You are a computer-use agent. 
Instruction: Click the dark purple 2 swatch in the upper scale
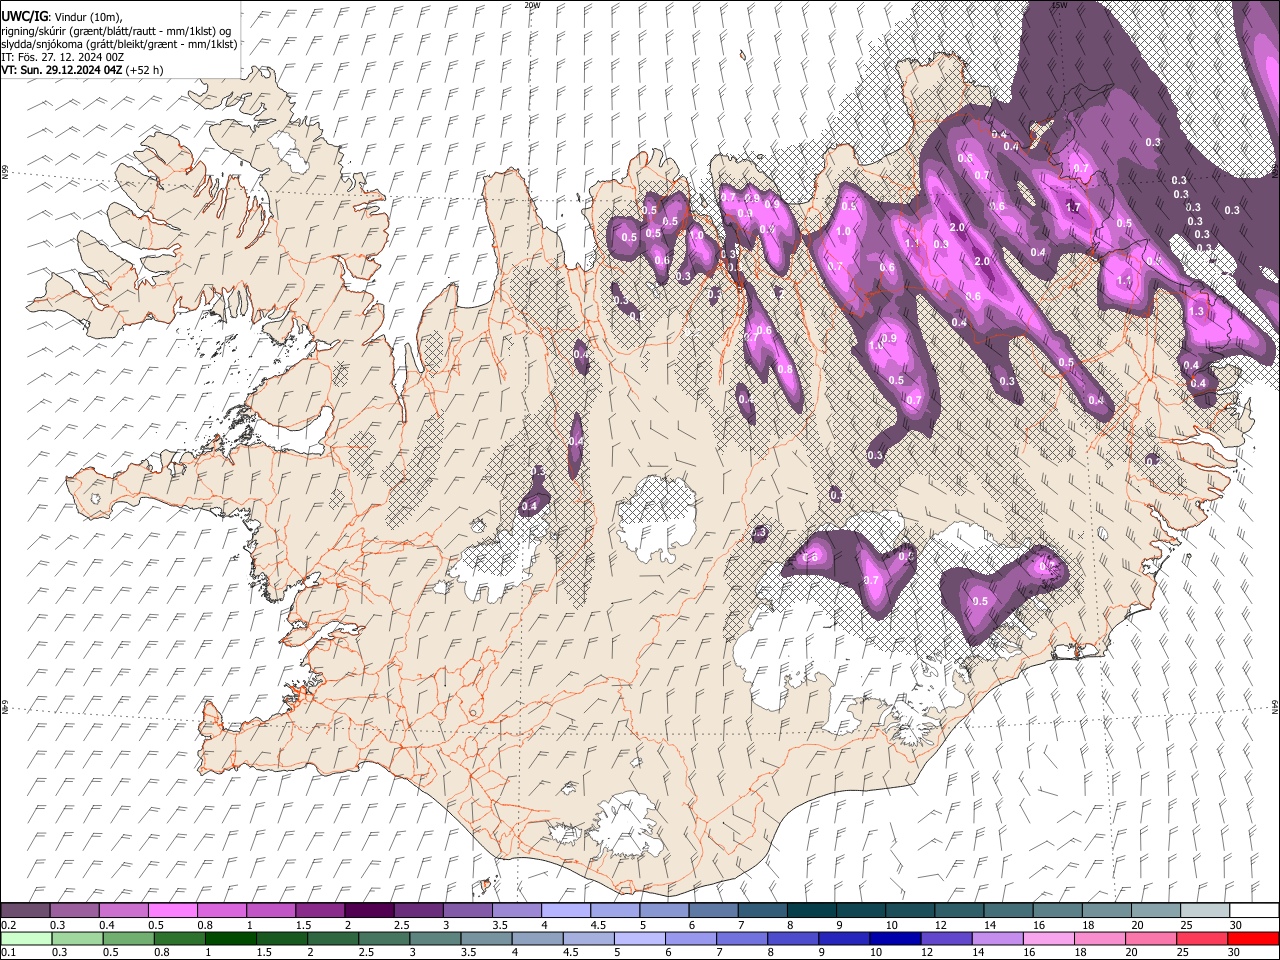(x=369, y=911)
